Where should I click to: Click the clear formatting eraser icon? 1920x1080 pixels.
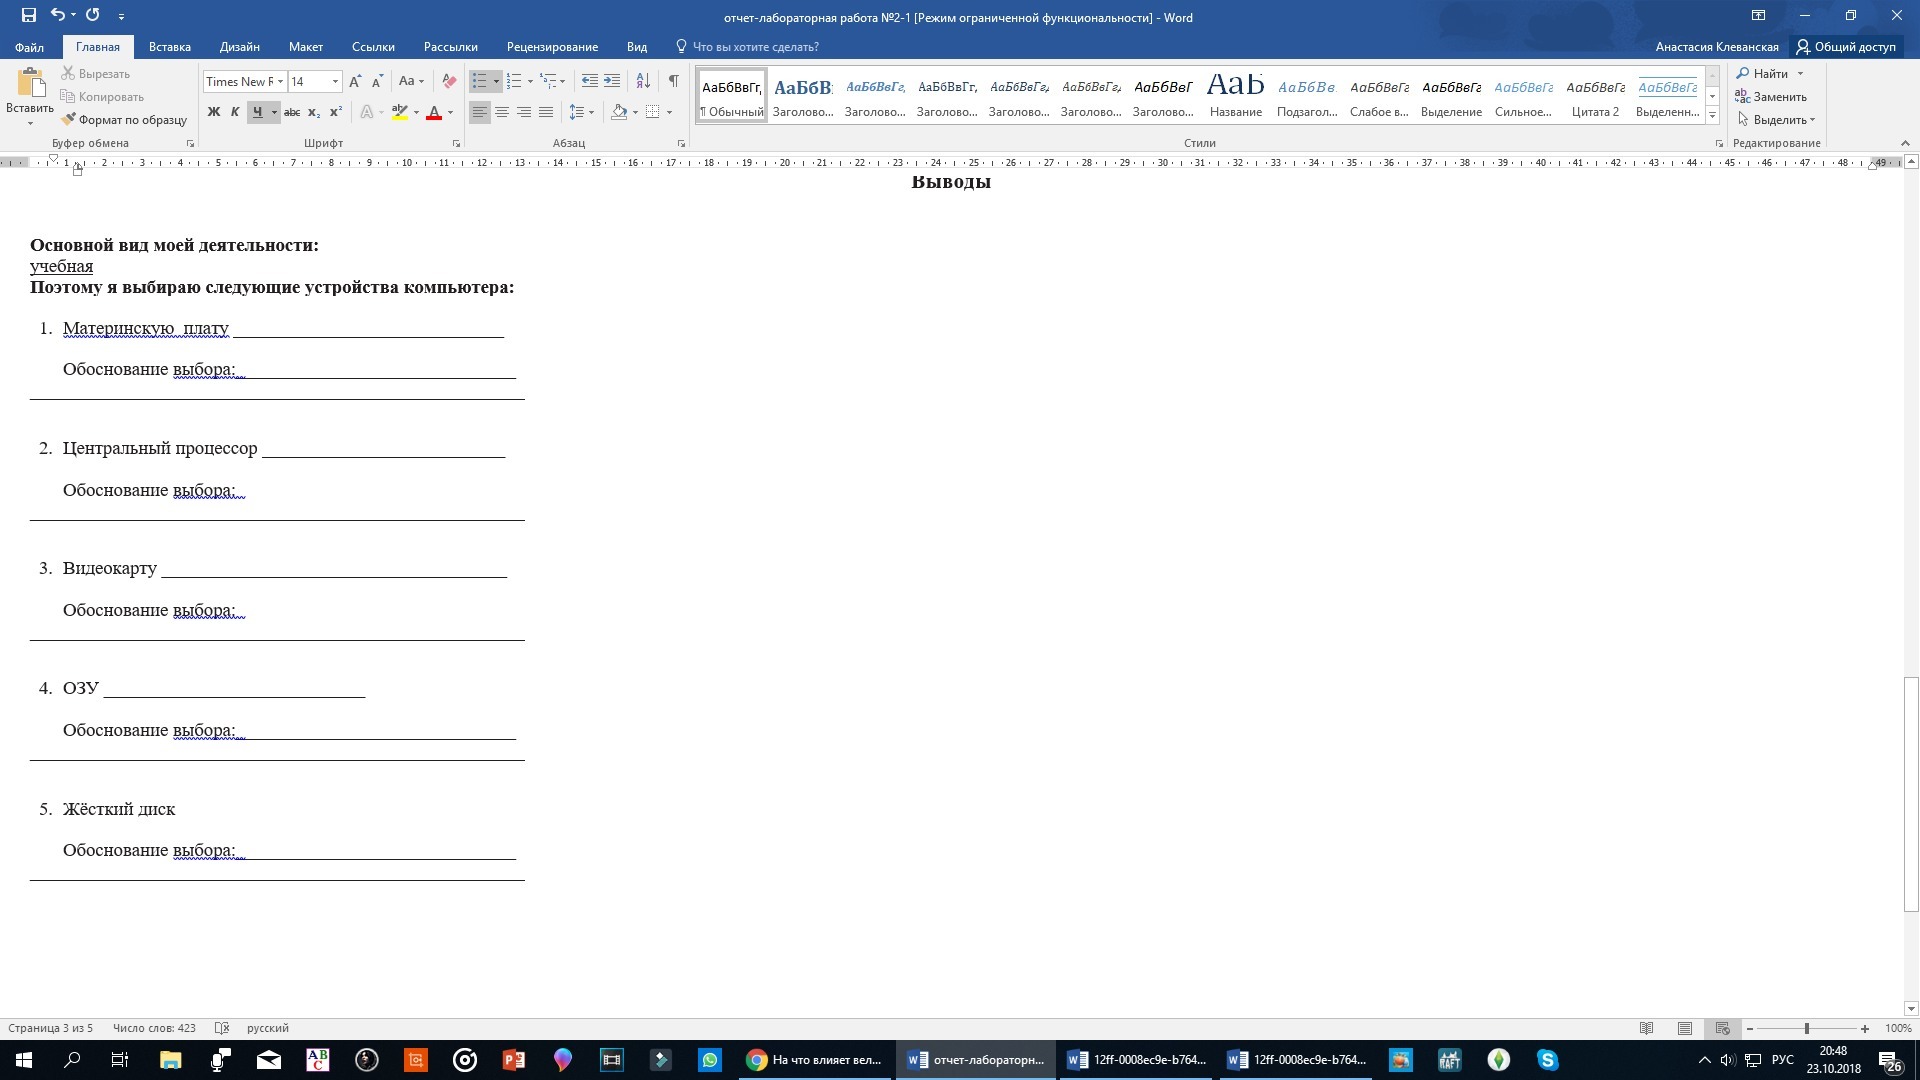tap(449, 81)
